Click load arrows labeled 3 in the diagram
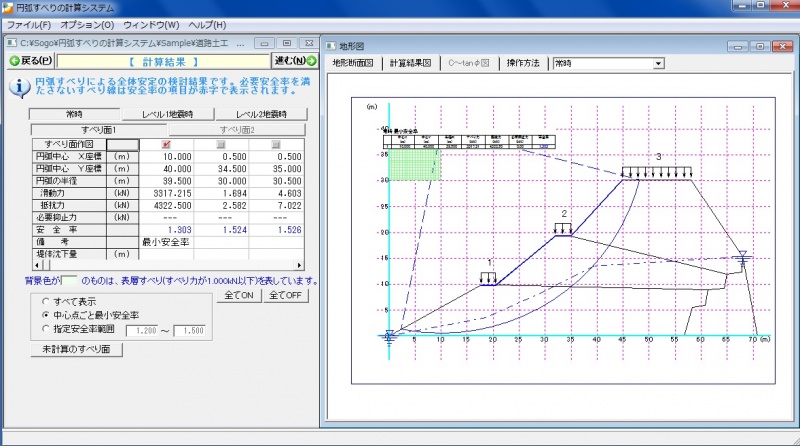The width and height of the screenshot is (800, 446). click(x=656, y=172)
